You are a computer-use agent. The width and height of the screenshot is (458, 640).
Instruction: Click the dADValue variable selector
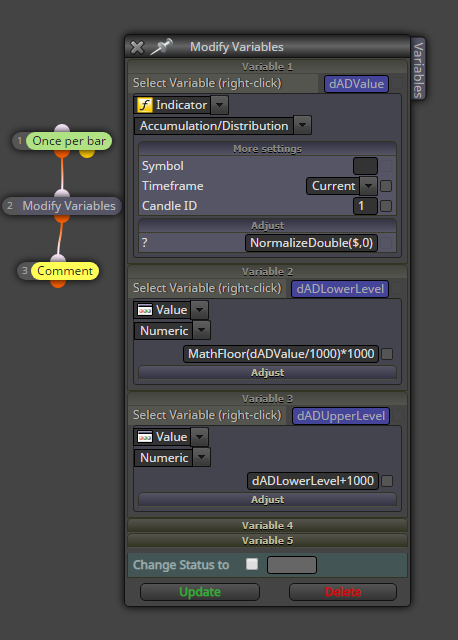tap(356, 84)
